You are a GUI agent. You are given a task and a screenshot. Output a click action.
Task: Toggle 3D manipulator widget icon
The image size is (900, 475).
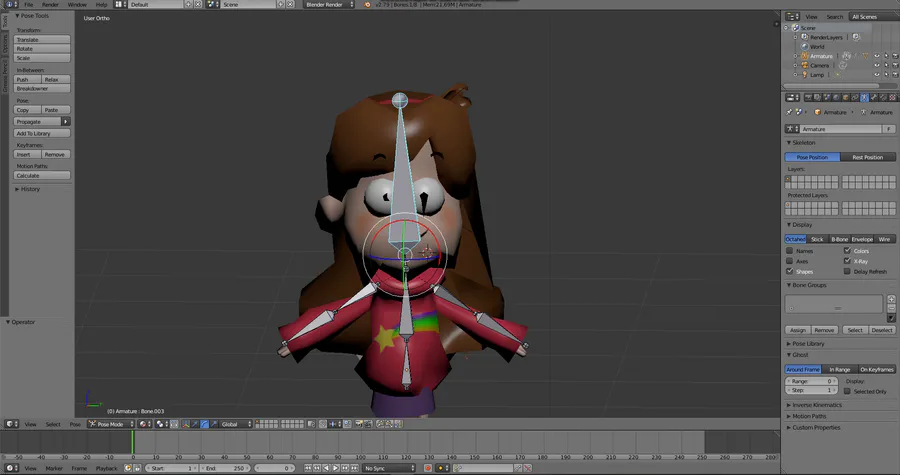tap(184, 424)
